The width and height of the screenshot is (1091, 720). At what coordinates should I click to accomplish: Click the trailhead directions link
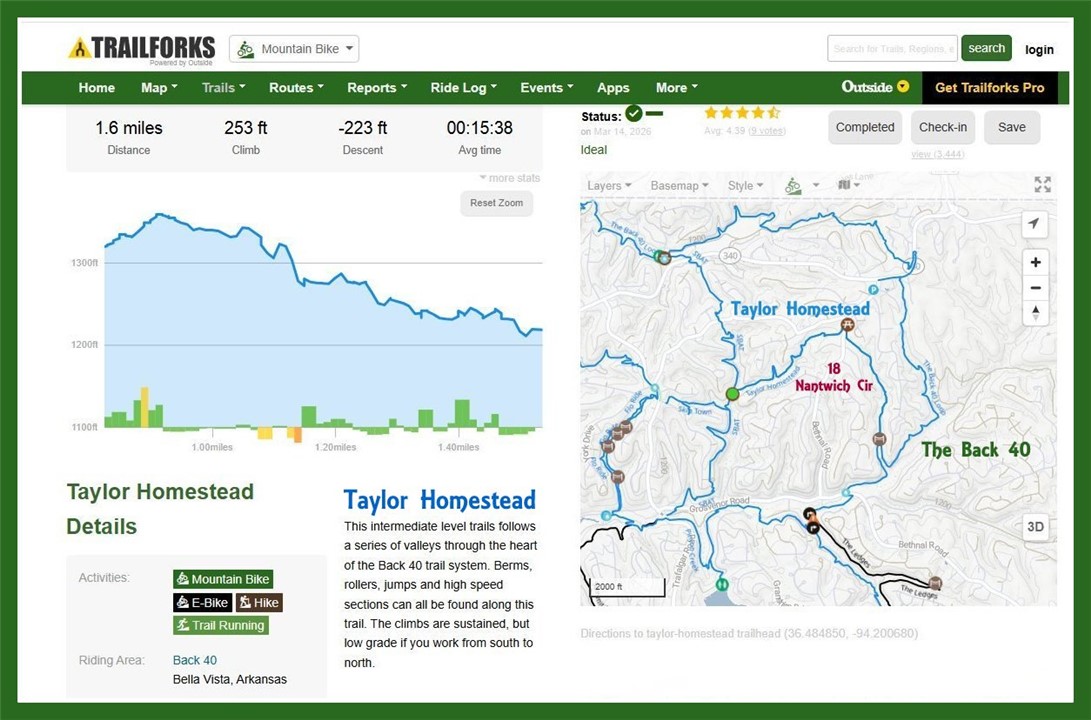click(749, 633)
